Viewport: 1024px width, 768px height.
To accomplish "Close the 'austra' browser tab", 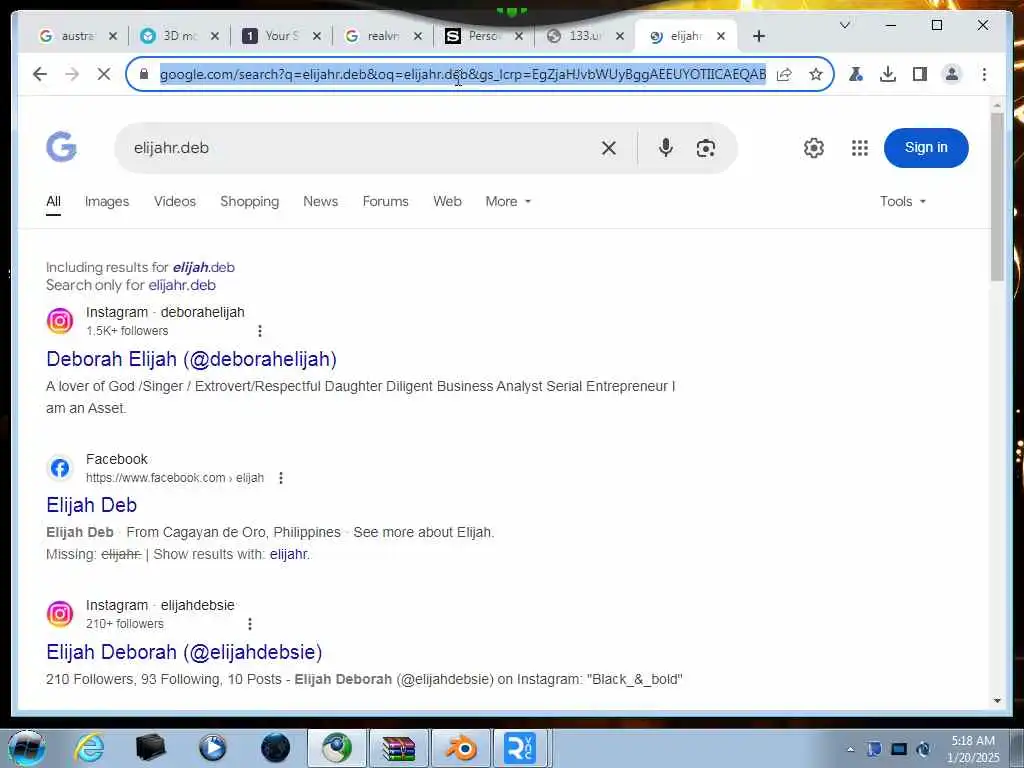I will (113, 37).
